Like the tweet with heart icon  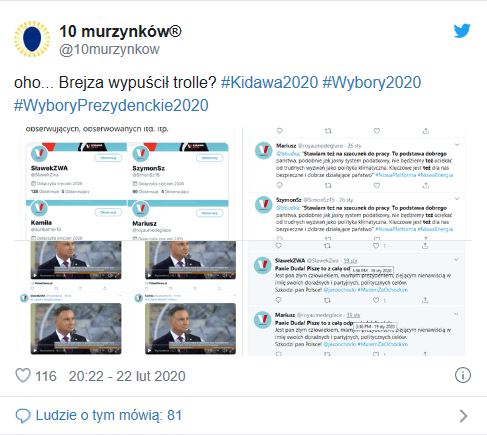point(23,375)
